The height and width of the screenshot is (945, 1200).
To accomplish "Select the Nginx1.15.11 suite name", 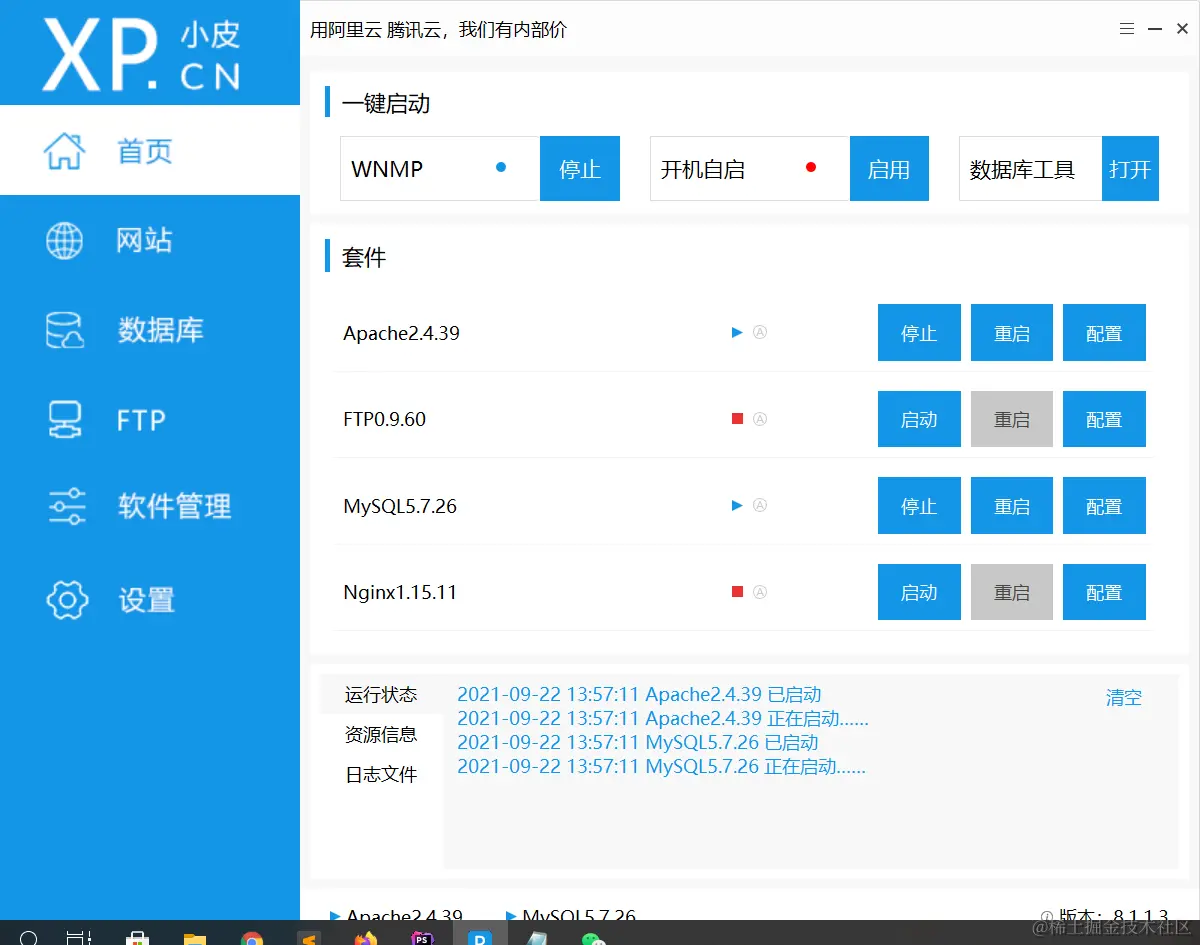I will click(x=400, y=592).
